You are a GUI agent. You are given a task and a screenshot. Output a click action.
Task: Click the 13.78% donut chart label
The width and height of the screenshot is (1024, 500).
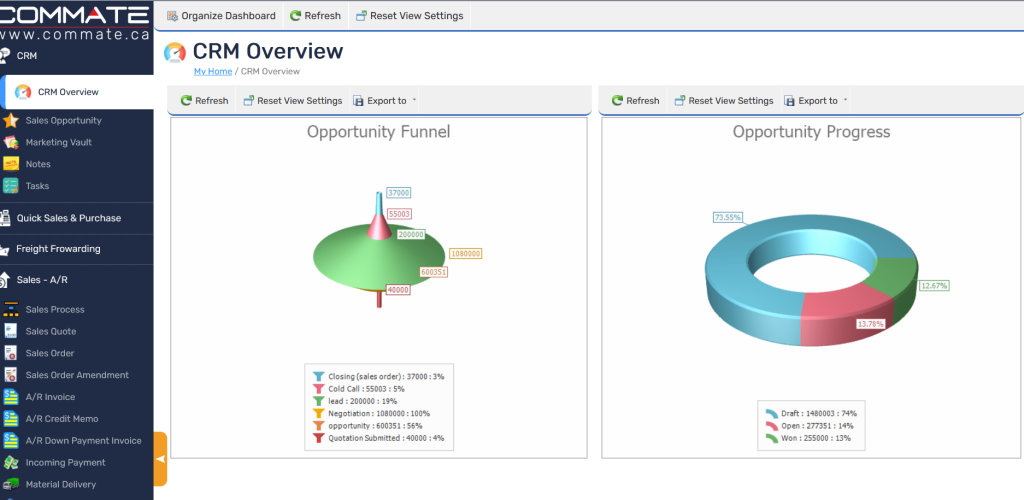point(871,324)
